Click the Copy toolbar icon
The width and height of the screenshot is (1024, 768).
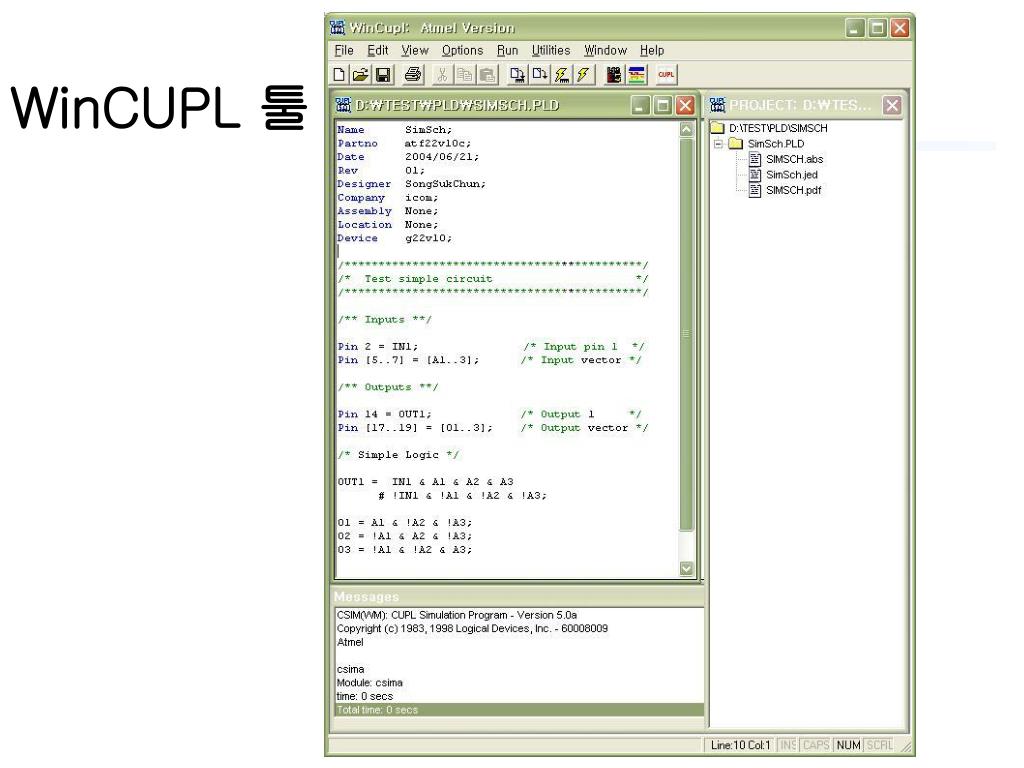pos(464,74)
